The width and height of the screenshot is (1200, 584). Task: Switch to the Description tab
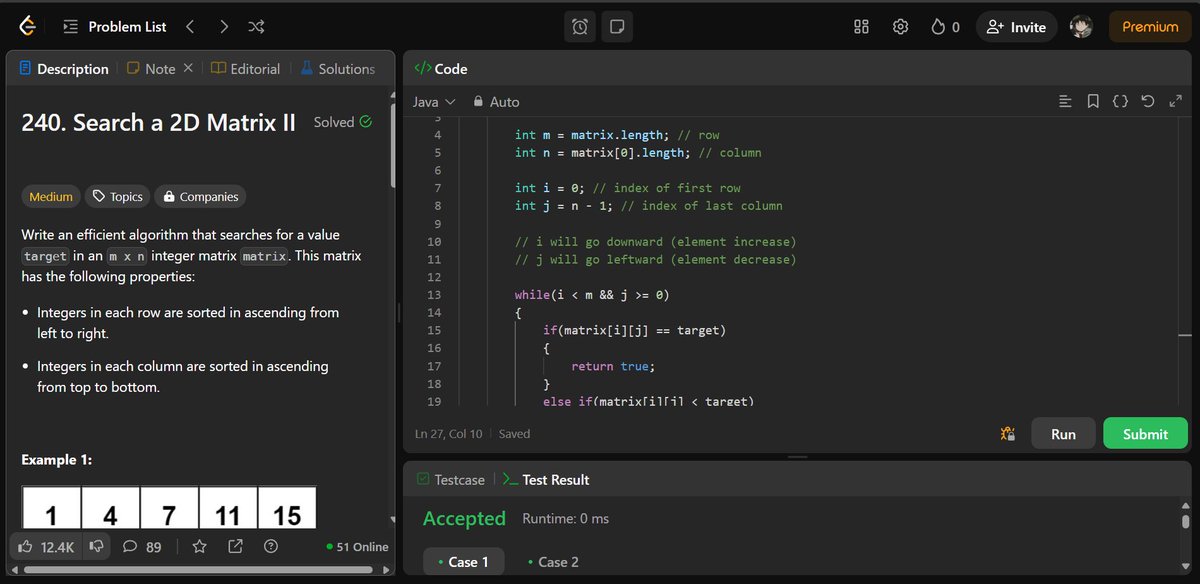coord(64,69)
